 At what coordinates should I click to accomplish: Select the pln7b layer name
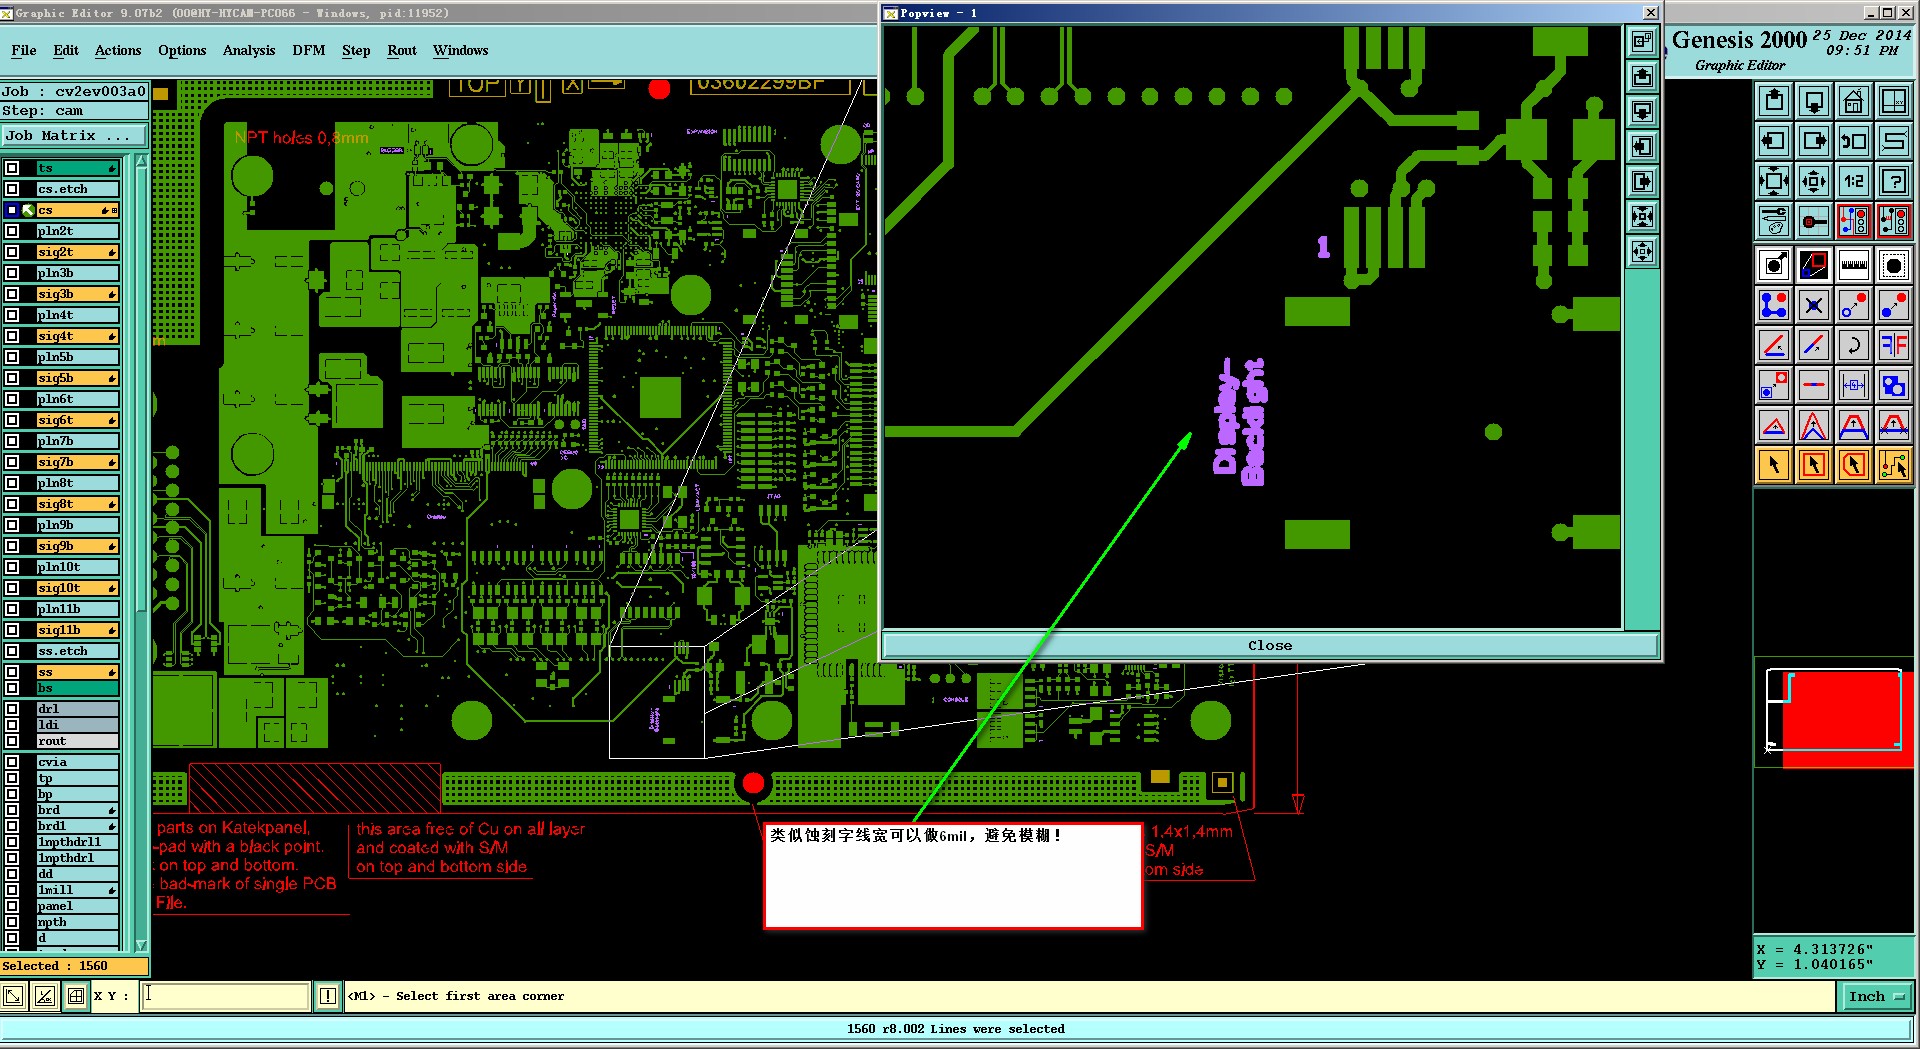(78, 441)
